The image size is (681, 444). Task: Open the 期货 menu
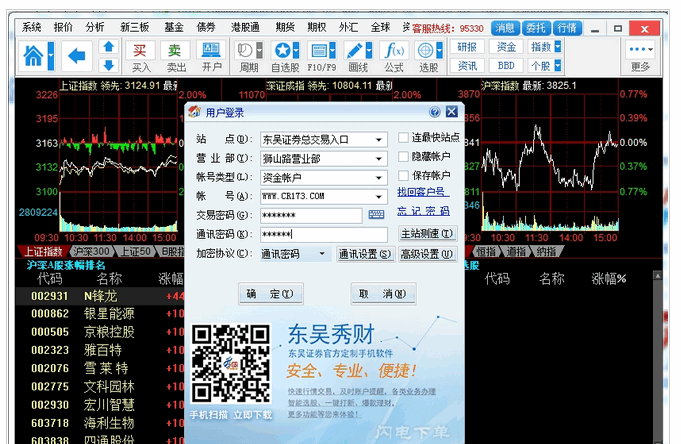click(x=285, y=27)
